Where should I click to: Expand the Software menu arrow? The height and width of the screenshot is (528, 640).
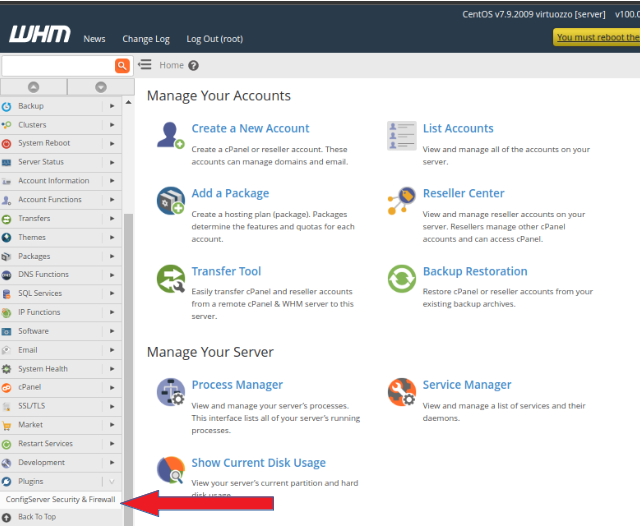[112, 331]
